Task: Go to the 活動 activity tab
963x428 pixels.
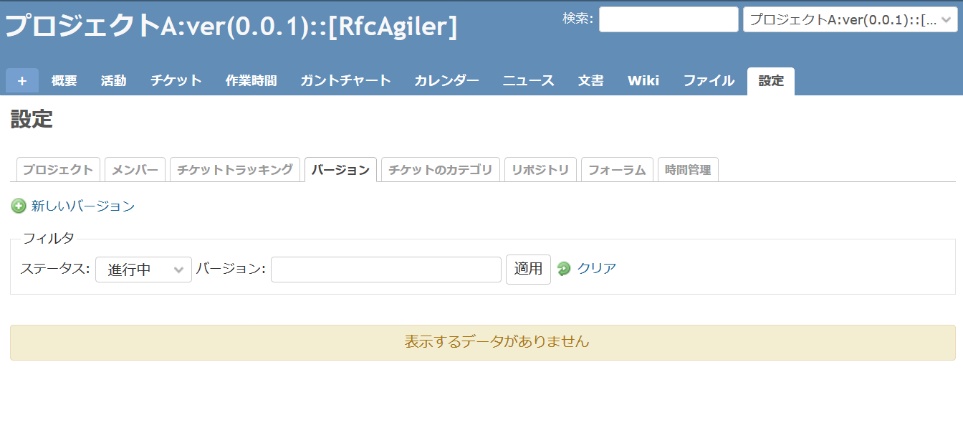Action: 114,81
